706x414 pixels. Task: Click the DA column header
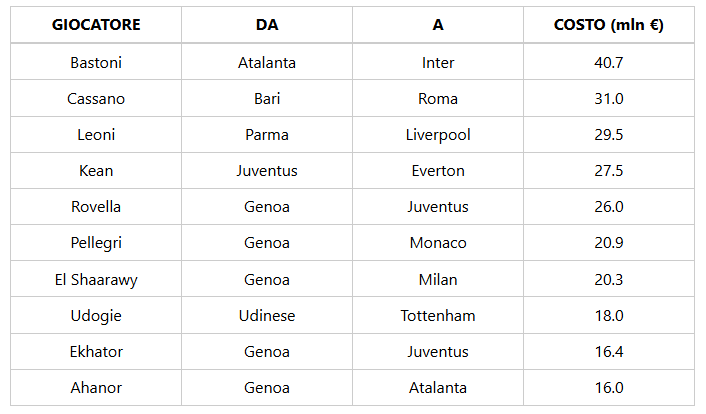coord(267,25)
